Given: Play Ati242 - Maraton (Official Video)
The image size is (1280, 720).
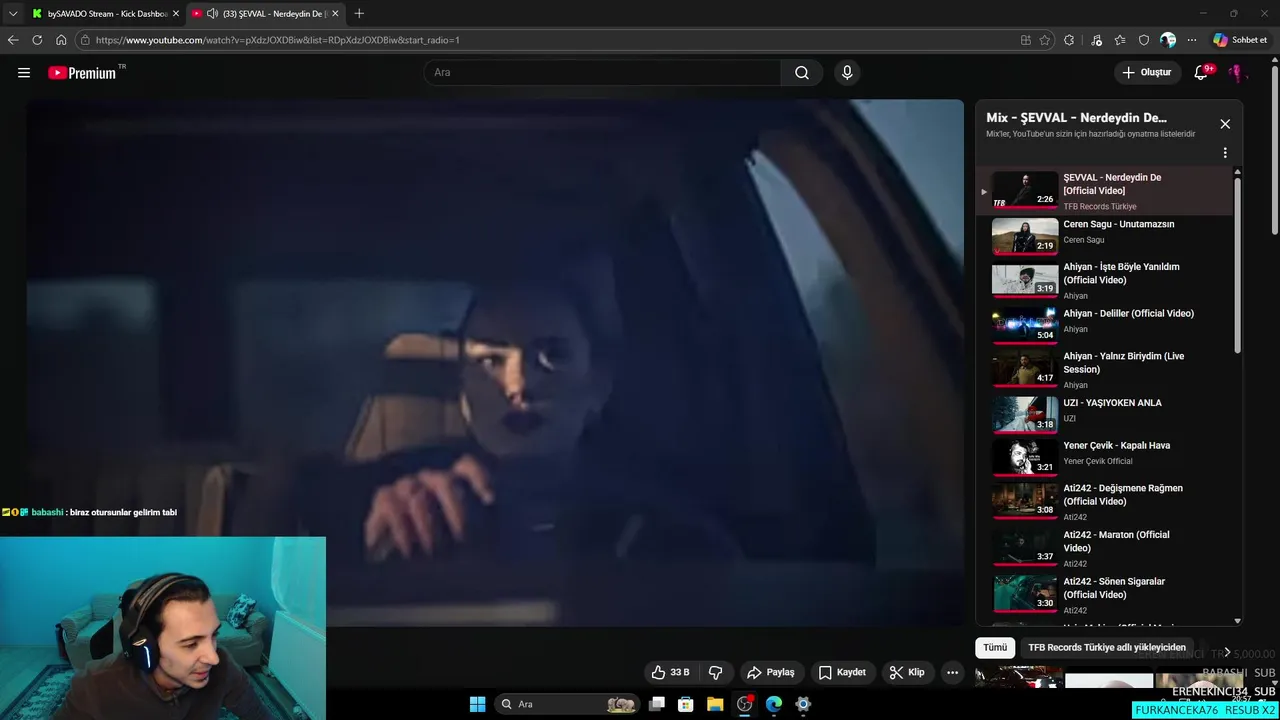Looking at the screenshot, I should pos(1105,548).
